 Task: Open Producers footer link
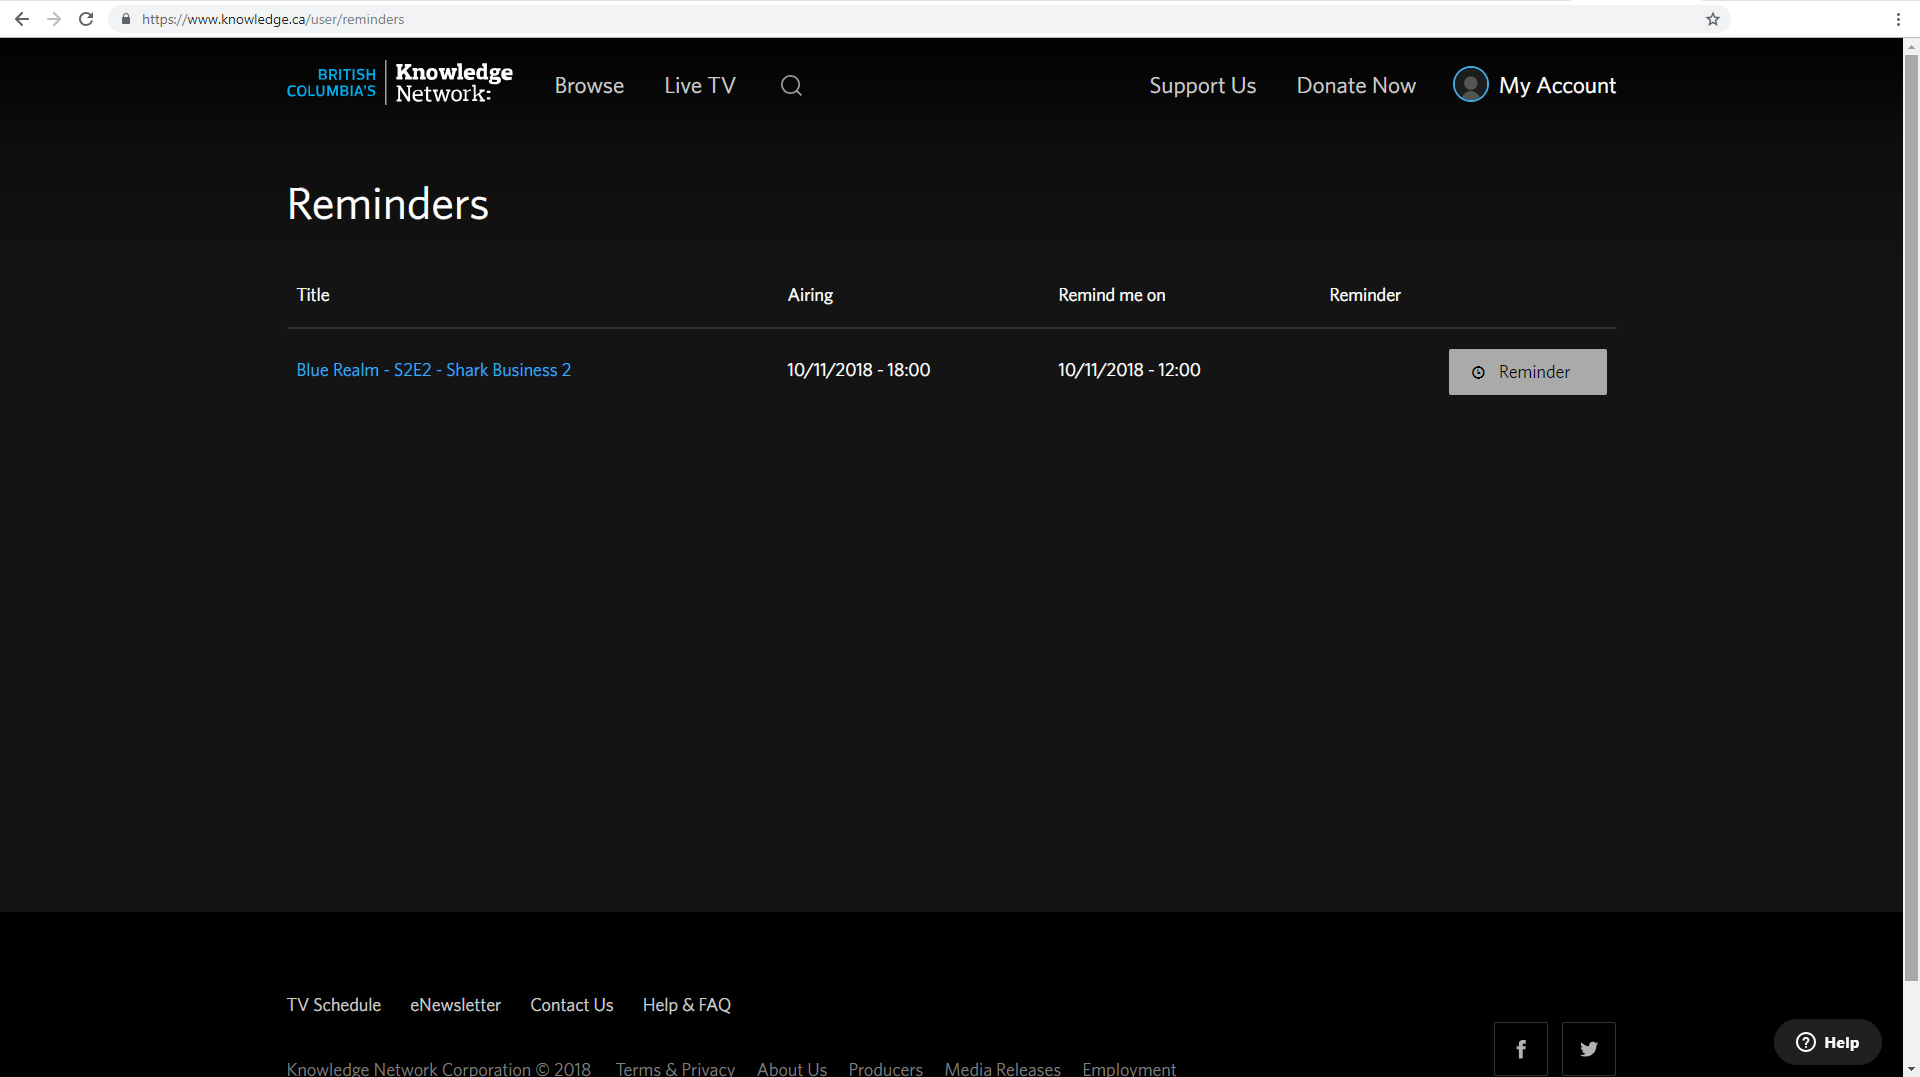pyautogui.click(x=885, y=1069)
